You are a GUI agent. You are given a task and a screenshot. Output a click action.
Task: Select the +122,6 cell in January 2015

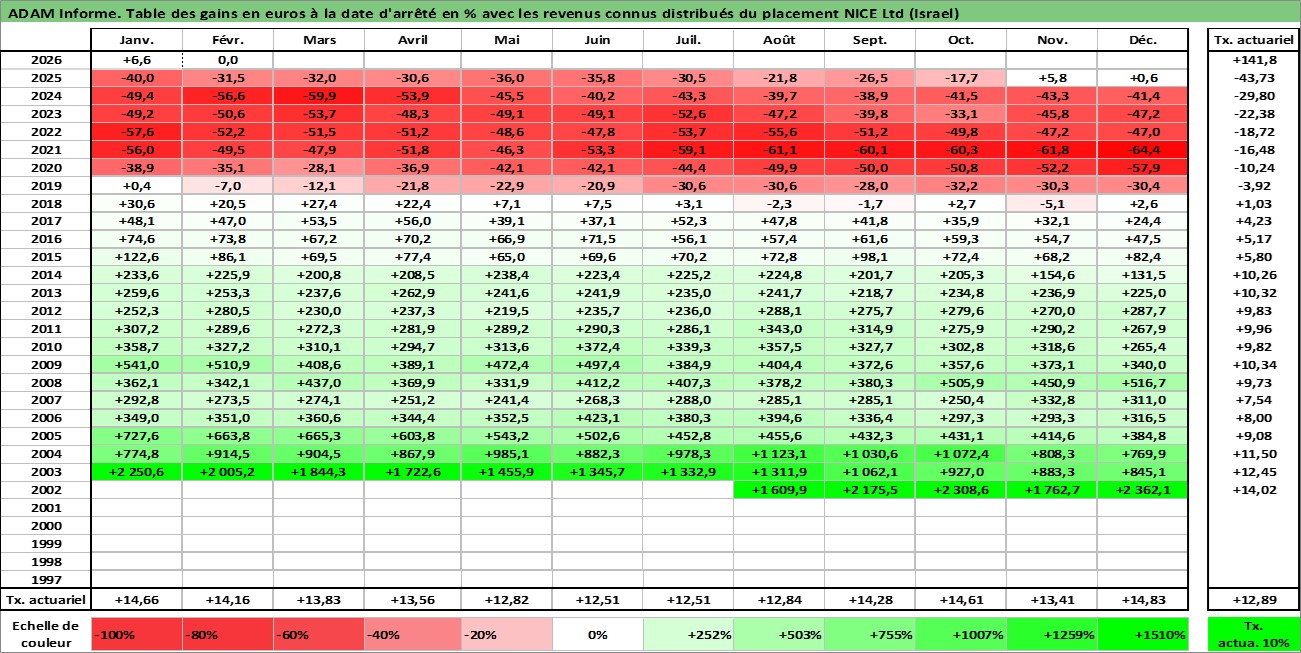click(136, 257)
